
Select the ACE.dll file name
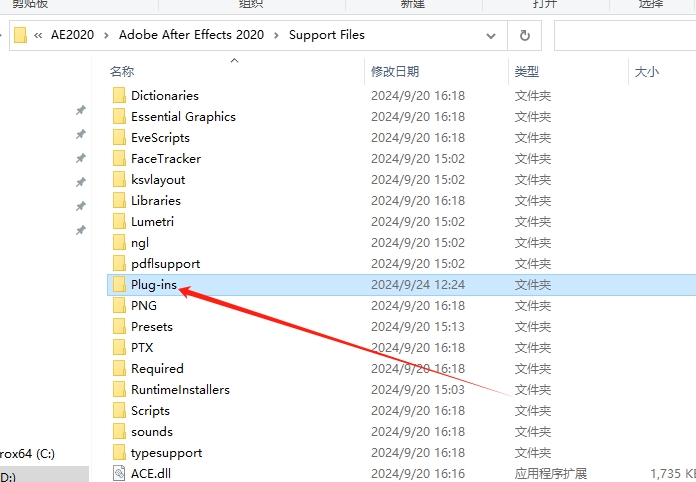(x=150, y=474)
